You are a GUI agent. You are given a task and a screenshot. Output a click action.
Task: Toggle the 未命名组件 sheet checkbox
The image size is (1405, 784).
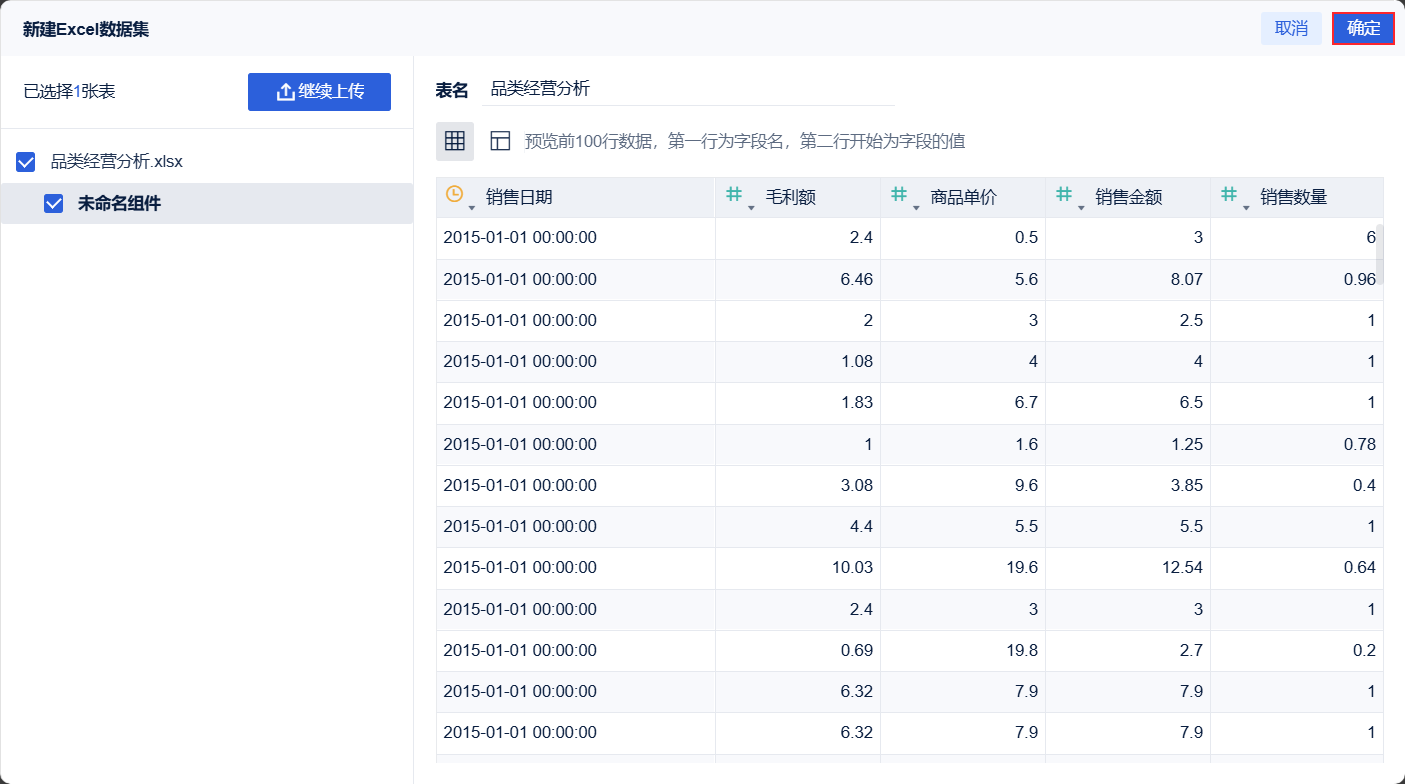(54, 204)
